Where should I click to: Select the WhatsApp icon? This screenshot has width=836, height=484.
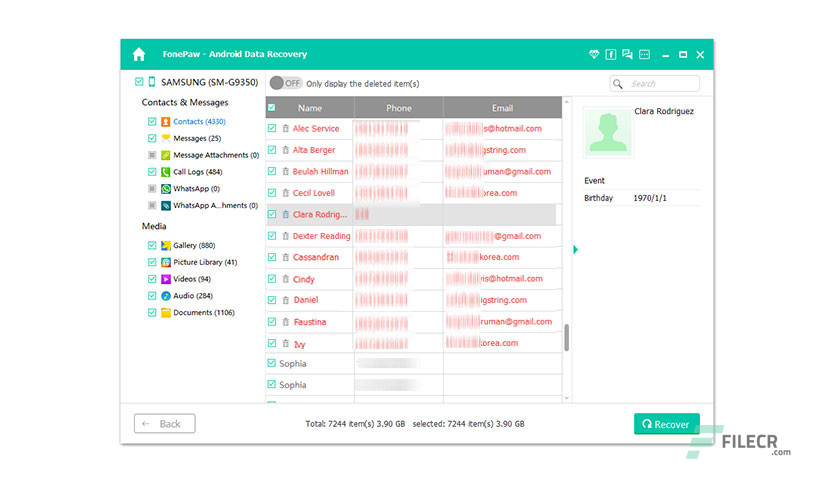coord(166,189)
